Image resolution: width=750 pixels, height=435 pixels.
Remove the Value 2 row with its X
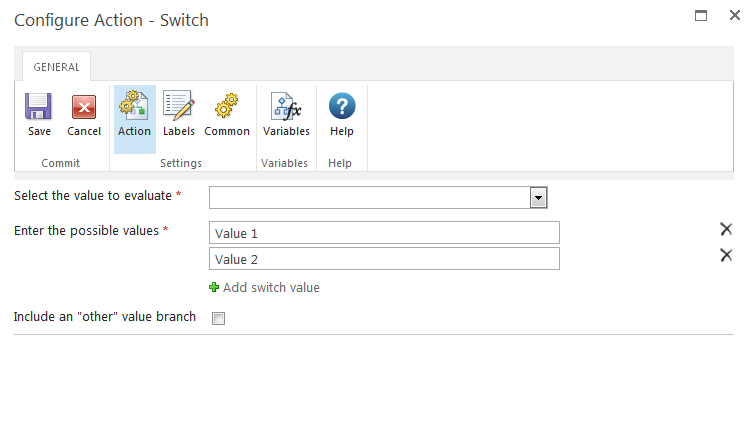tap(726, 256)
